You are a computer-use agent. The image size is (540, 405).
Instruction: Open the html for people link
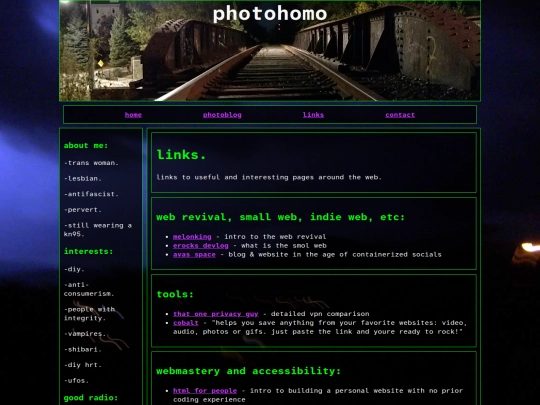pyautogui.click(x=205, y=391)
